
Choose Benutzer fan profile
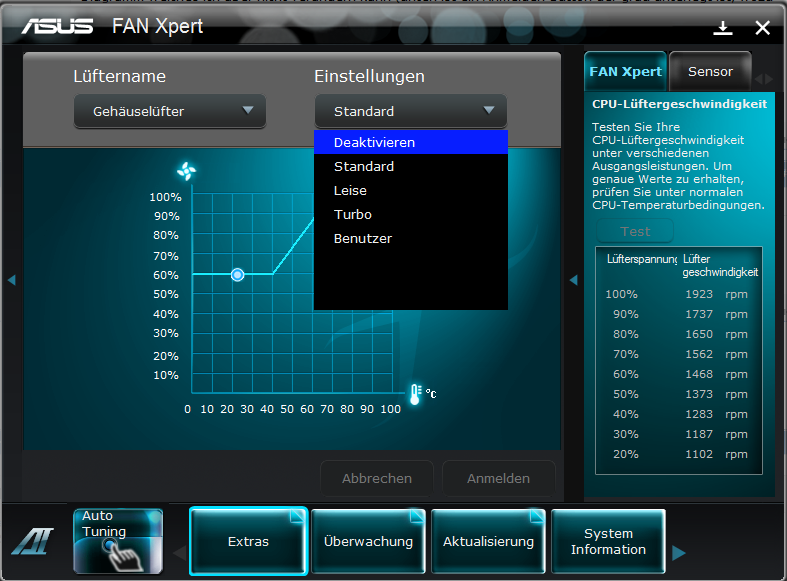(411, 239)
